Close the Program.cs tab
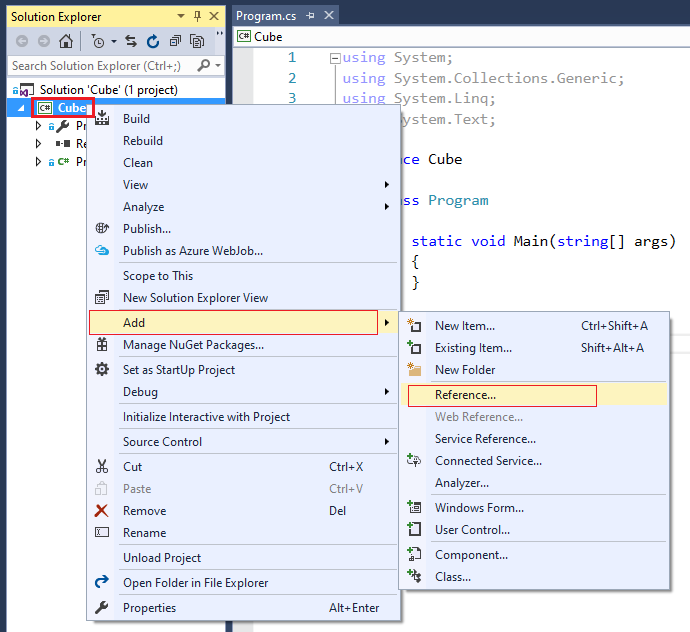 coord(329,15)
